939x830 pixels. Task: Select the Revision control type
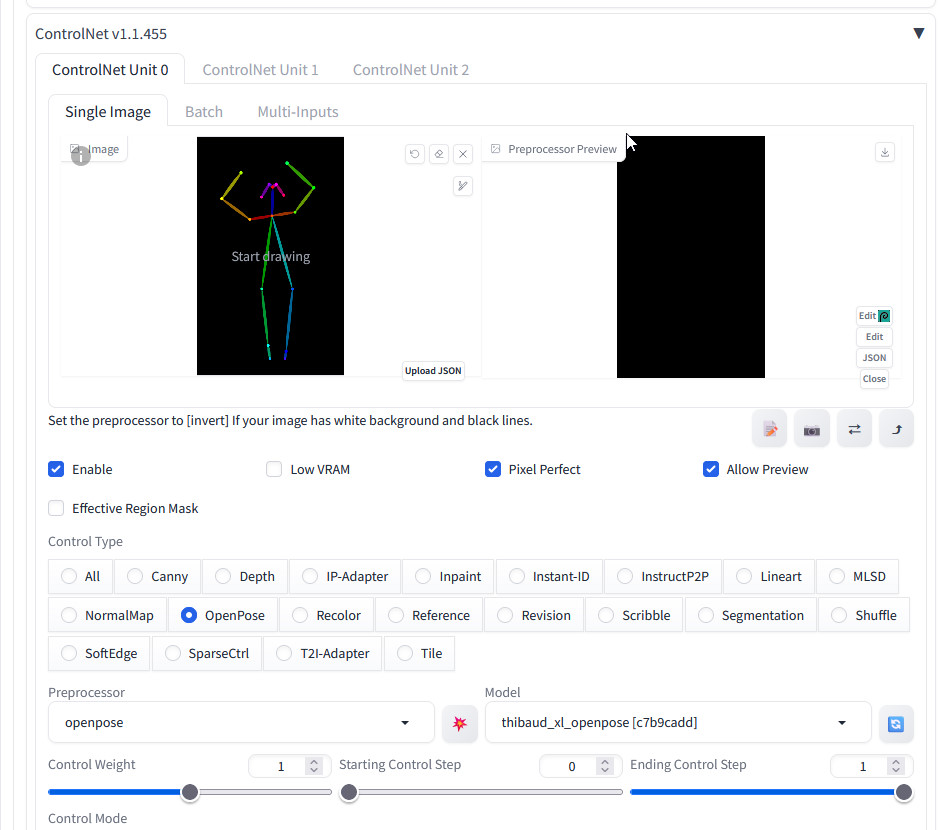point(534,615)
